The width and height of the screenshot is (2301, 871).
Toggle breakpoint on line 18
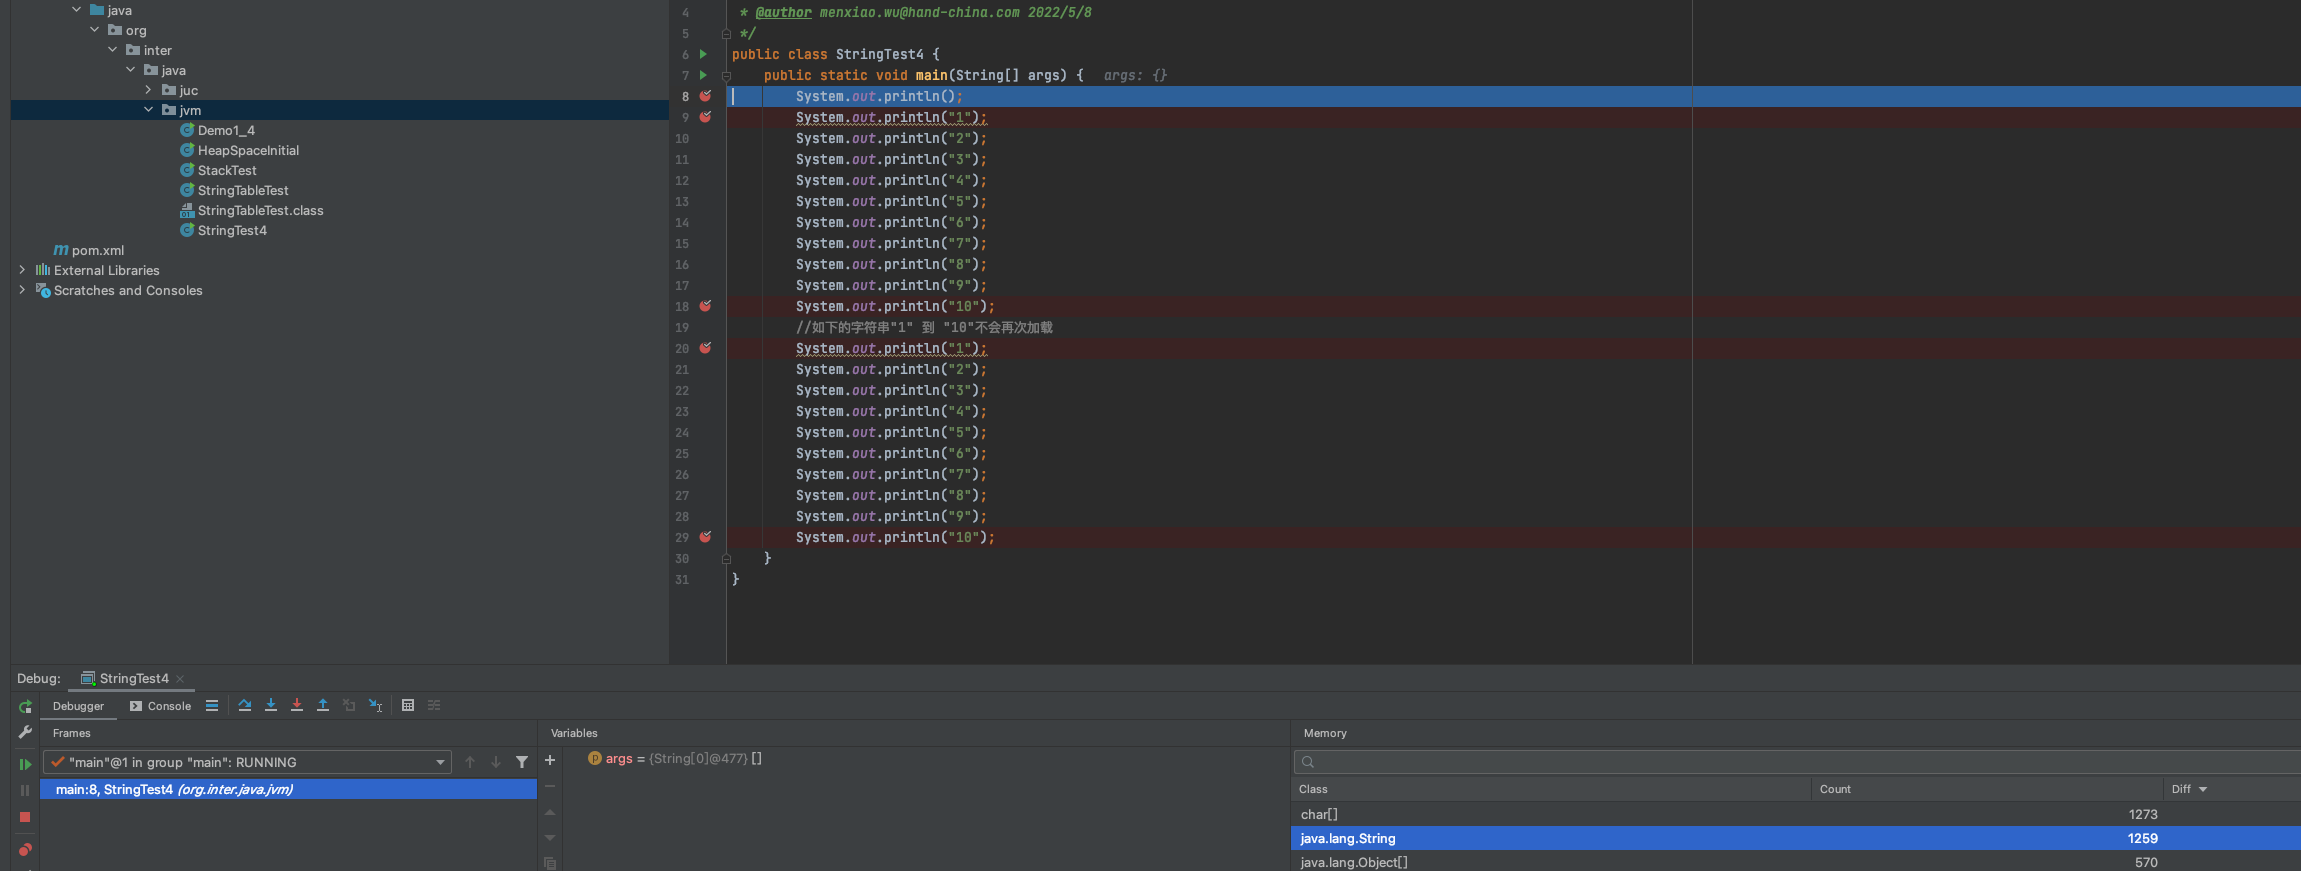pyautogui.click(x=705, y=306)
